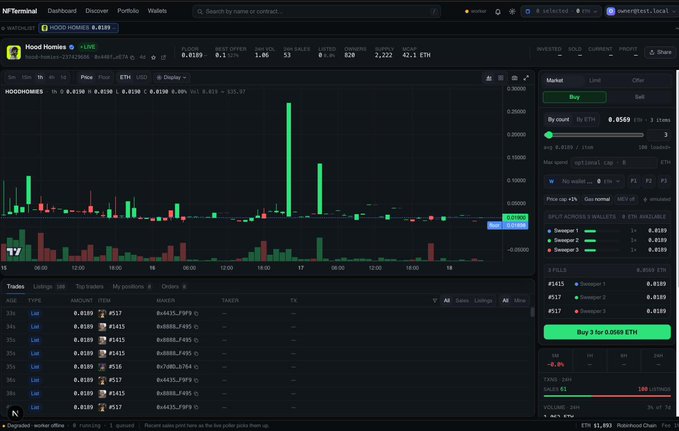Viewport: 679px width, 431px height.
Task: Select the By ETH sweep mode
Action: pos(585,120)
